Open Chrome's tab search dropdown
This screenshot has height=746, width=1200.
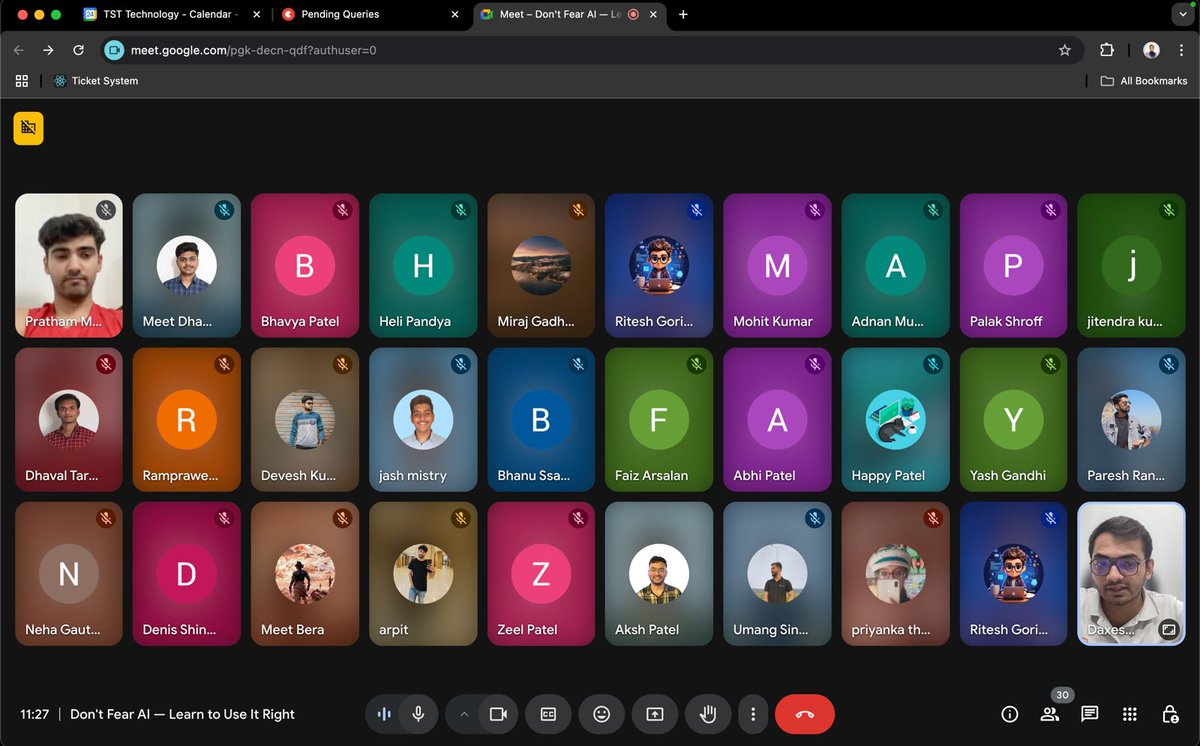pos(1182,15)
